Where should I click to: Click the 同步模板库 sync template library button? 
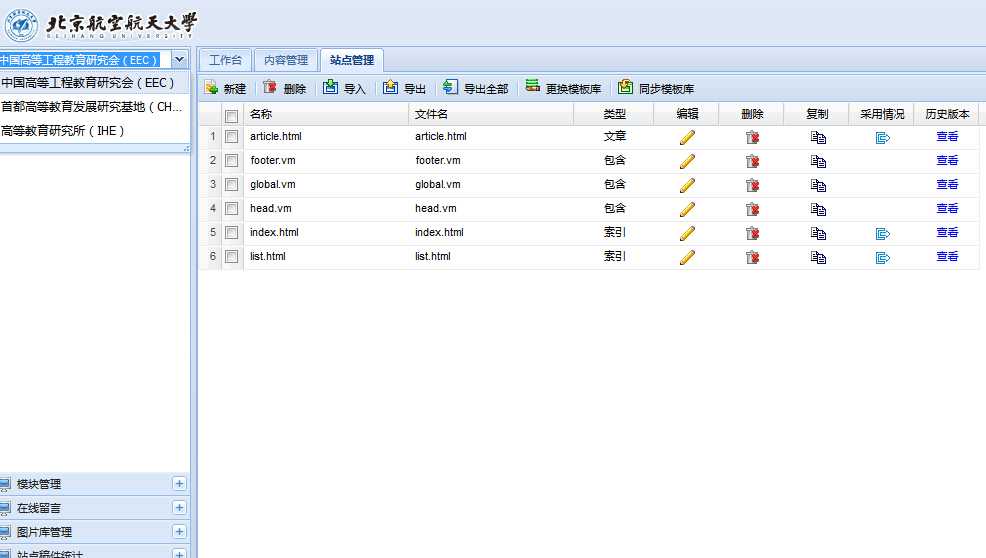click(x=656, y=88)
